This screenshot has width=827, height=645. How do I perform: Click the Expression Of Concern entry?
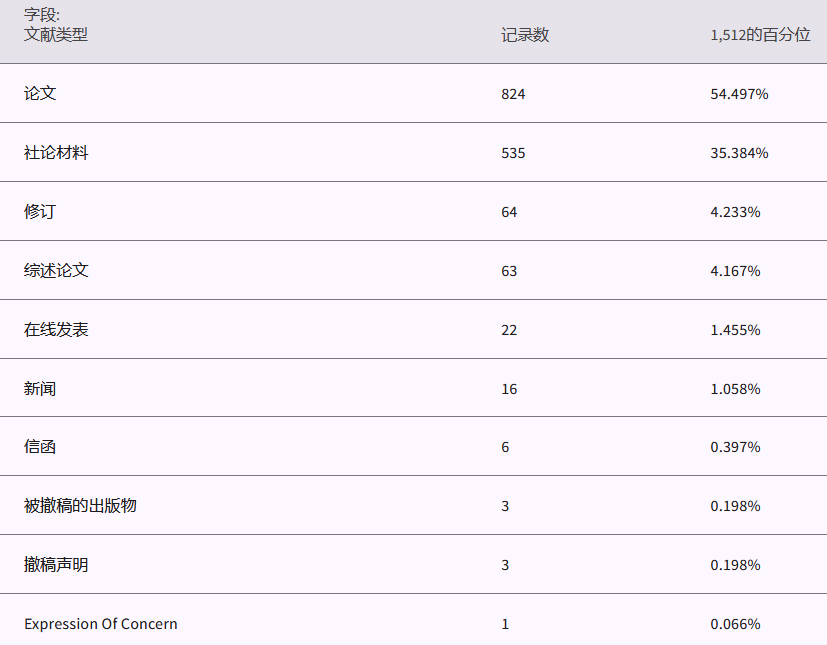click(x=101, y=624)
